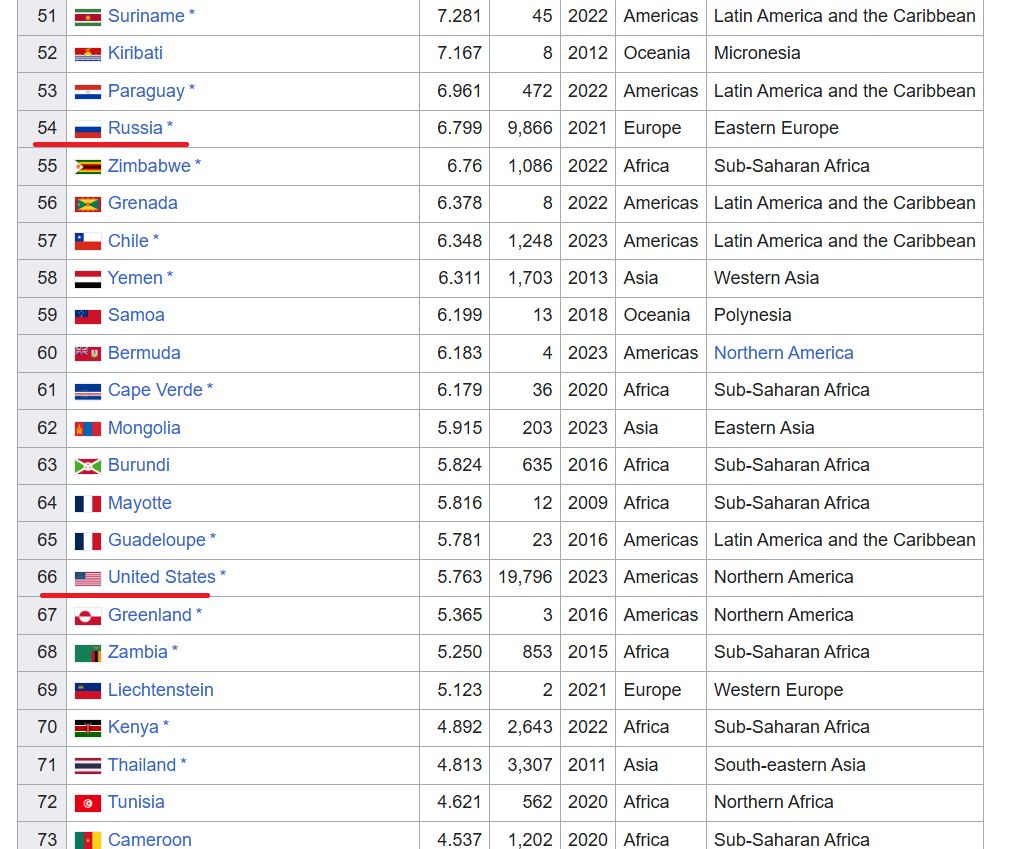This screenshot has height=849, width=1013.
Task: Open the Mongolia link
Action: tap(144, 428)
